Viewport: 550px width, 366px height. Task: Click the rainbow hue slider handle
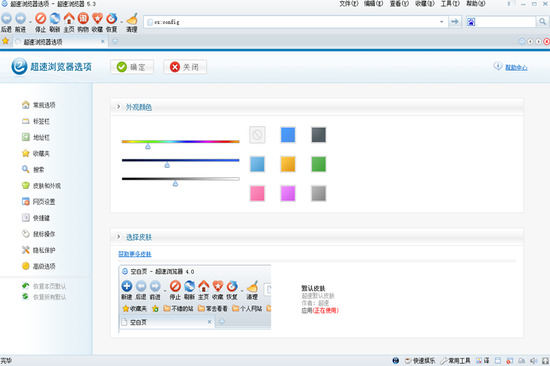(x=148, y=146)
